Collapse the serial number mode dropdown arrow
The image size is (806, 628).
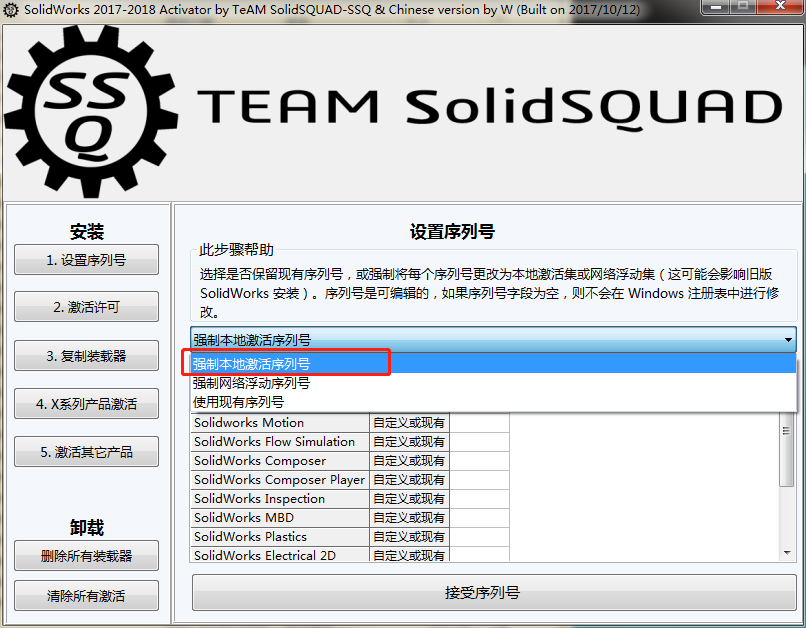(x=787, y=340)
